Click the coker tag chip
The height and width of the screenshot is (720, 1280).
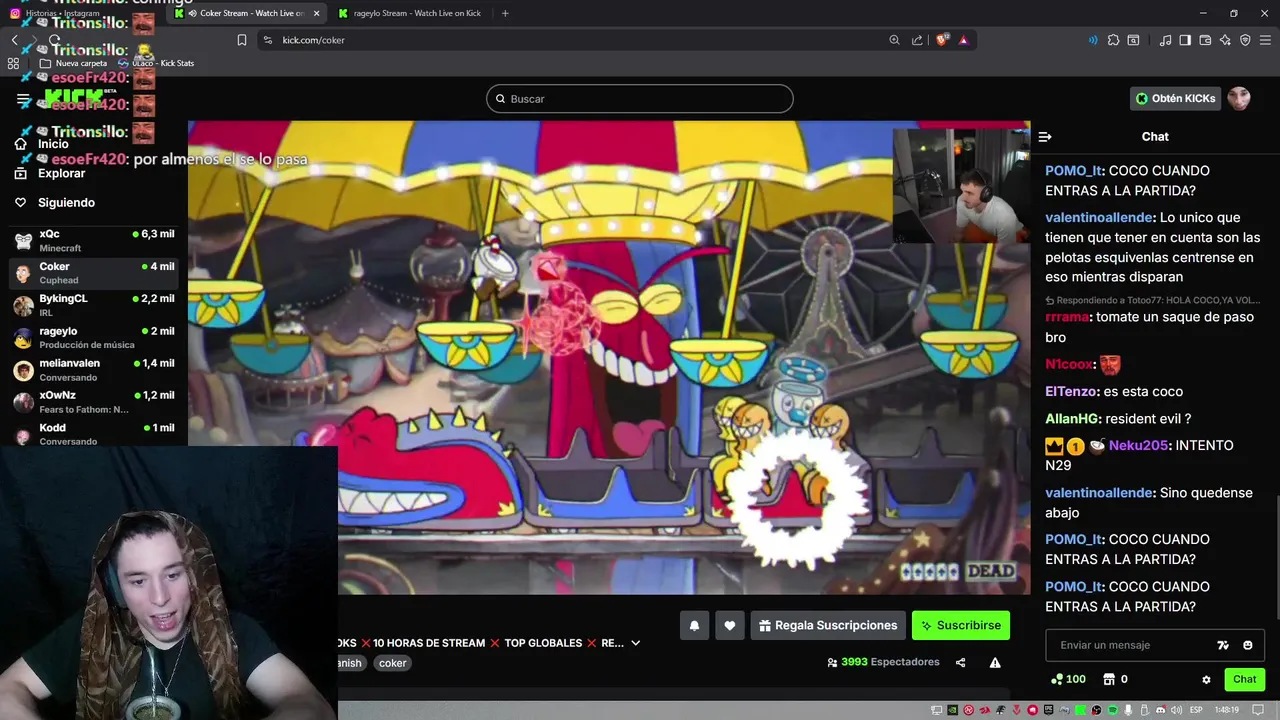[393, 663]
